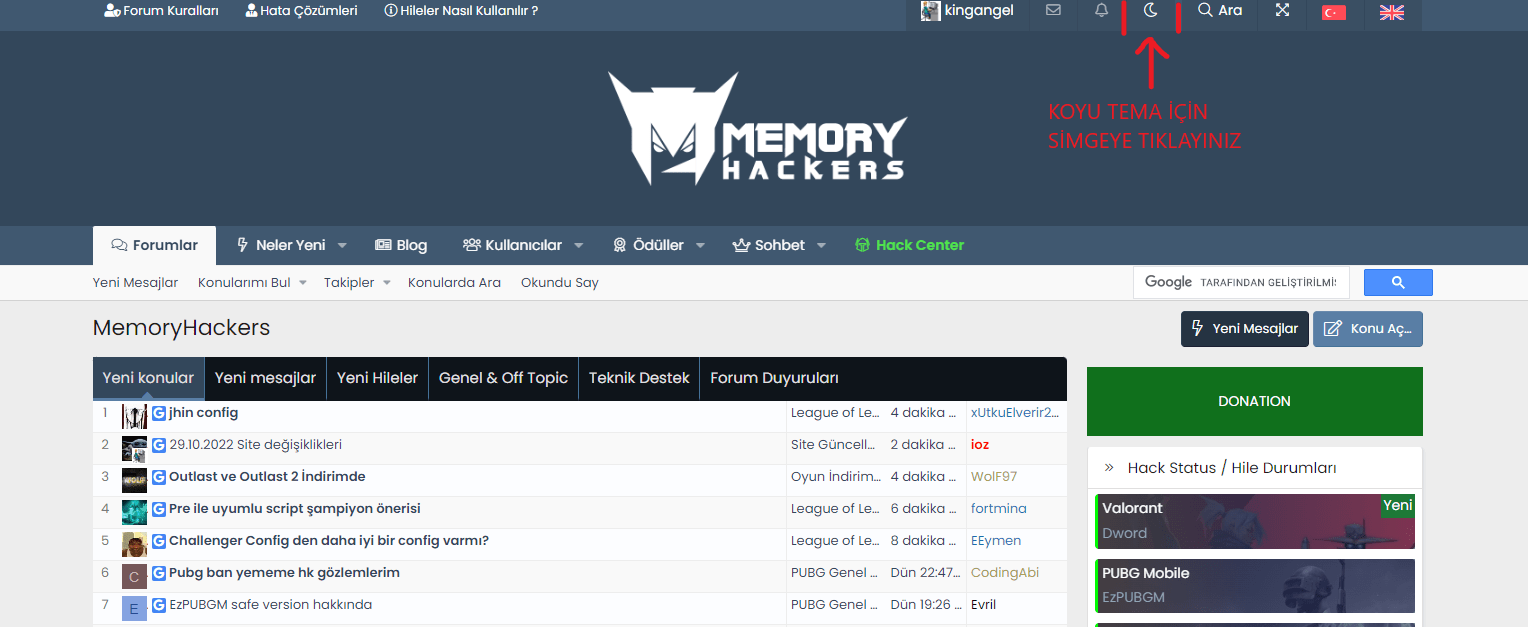The width and height of the screenshot is (1528, 627).
Task: Open the Blog tab
Action: coord(401,245)
